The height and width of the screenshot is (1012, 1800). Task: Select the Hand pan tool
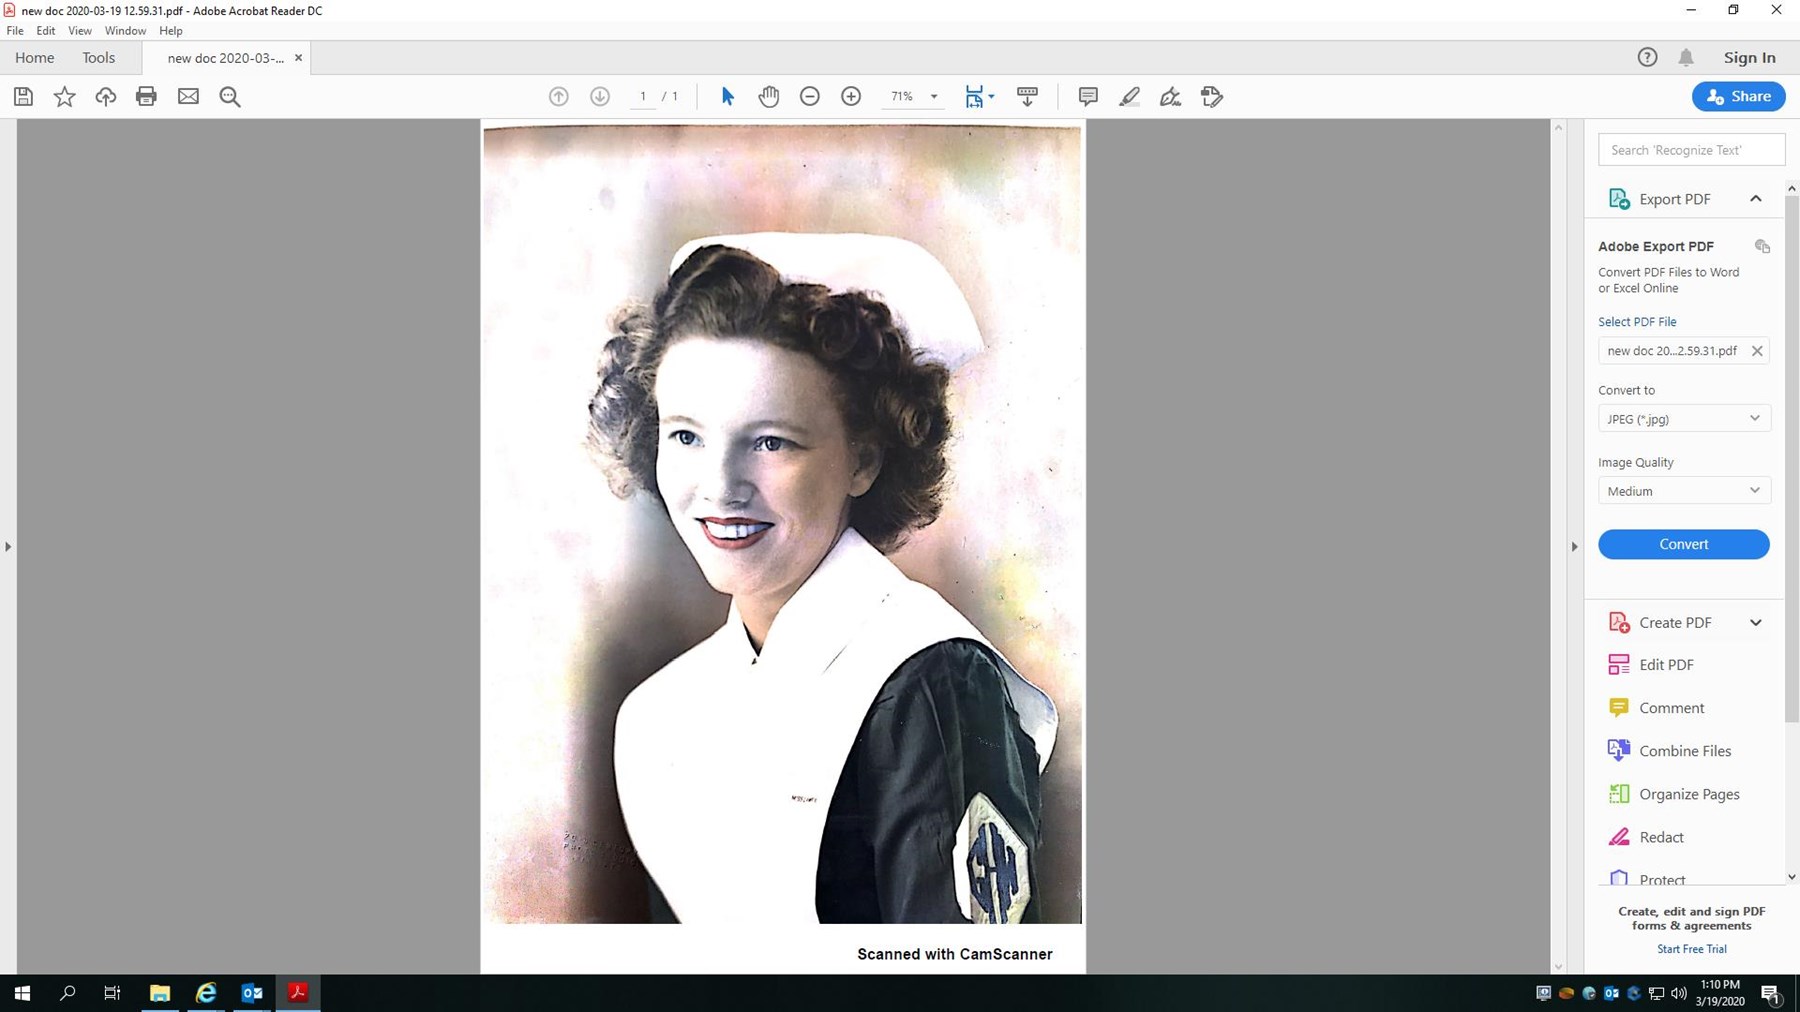pyautogui.click(x=768, y=97)
